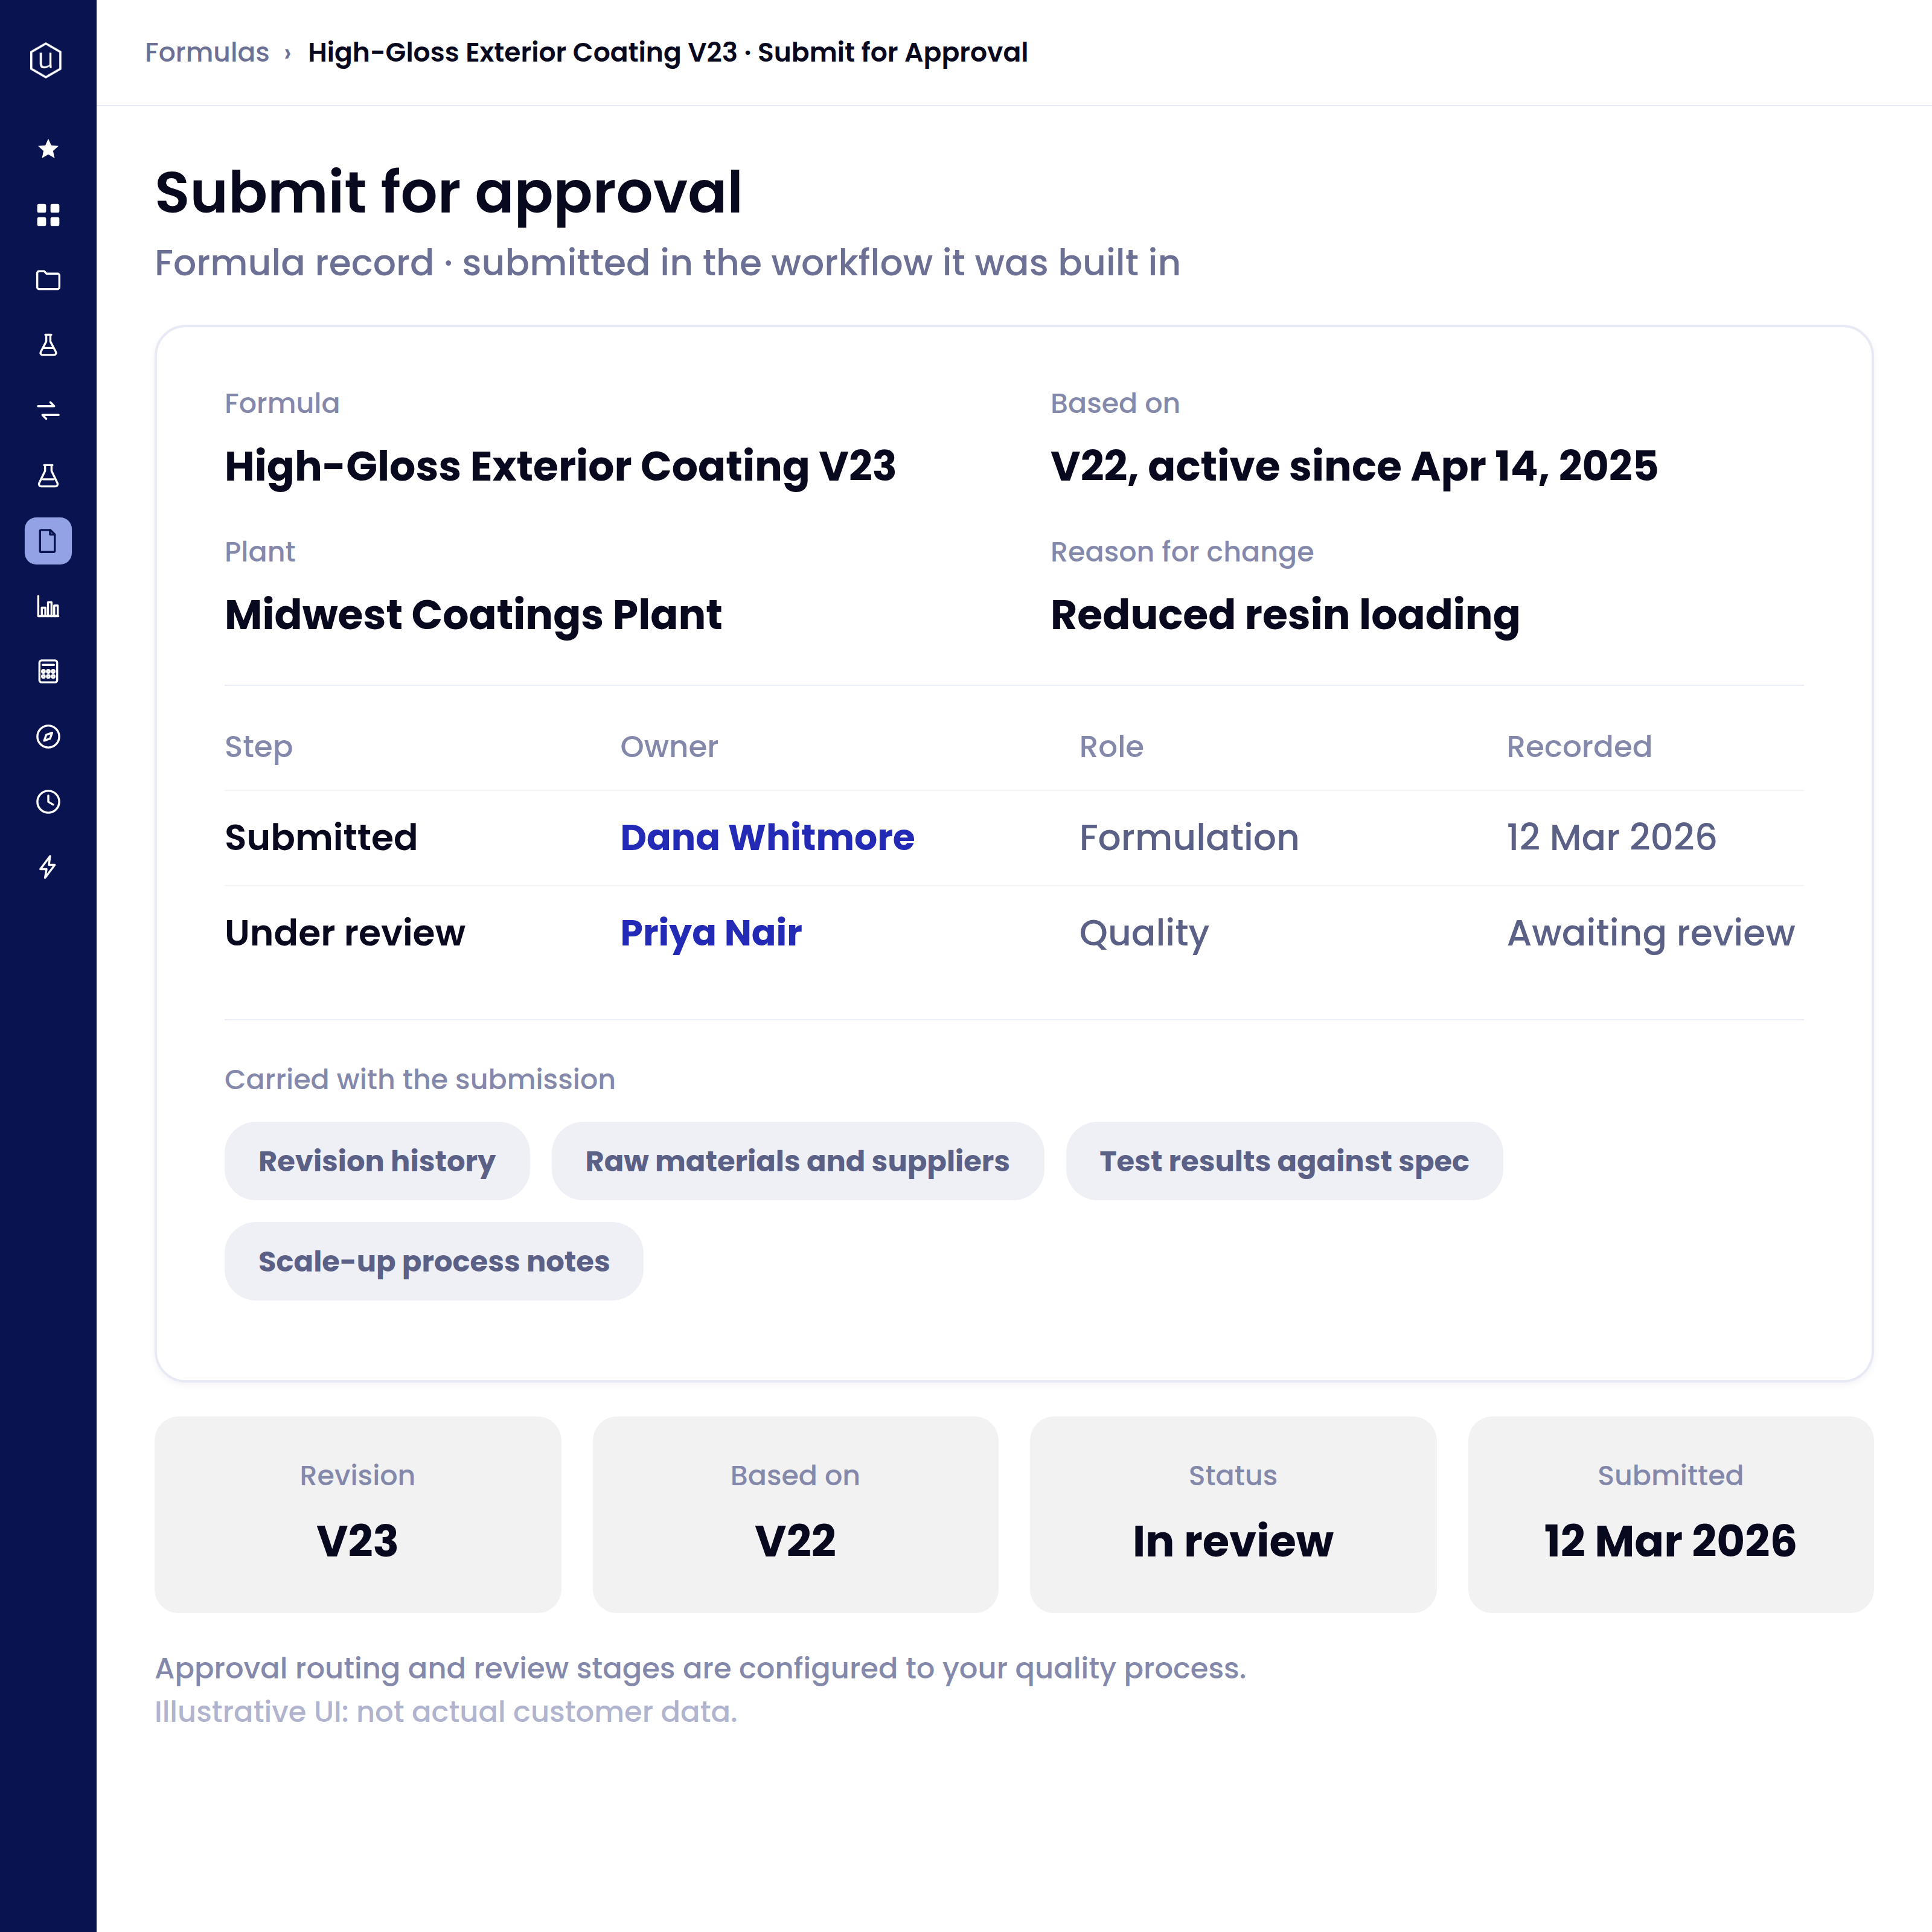Select the folder icon in sidebar
This screenshot has width=1932, height=1932.
(x=48, y=280)
